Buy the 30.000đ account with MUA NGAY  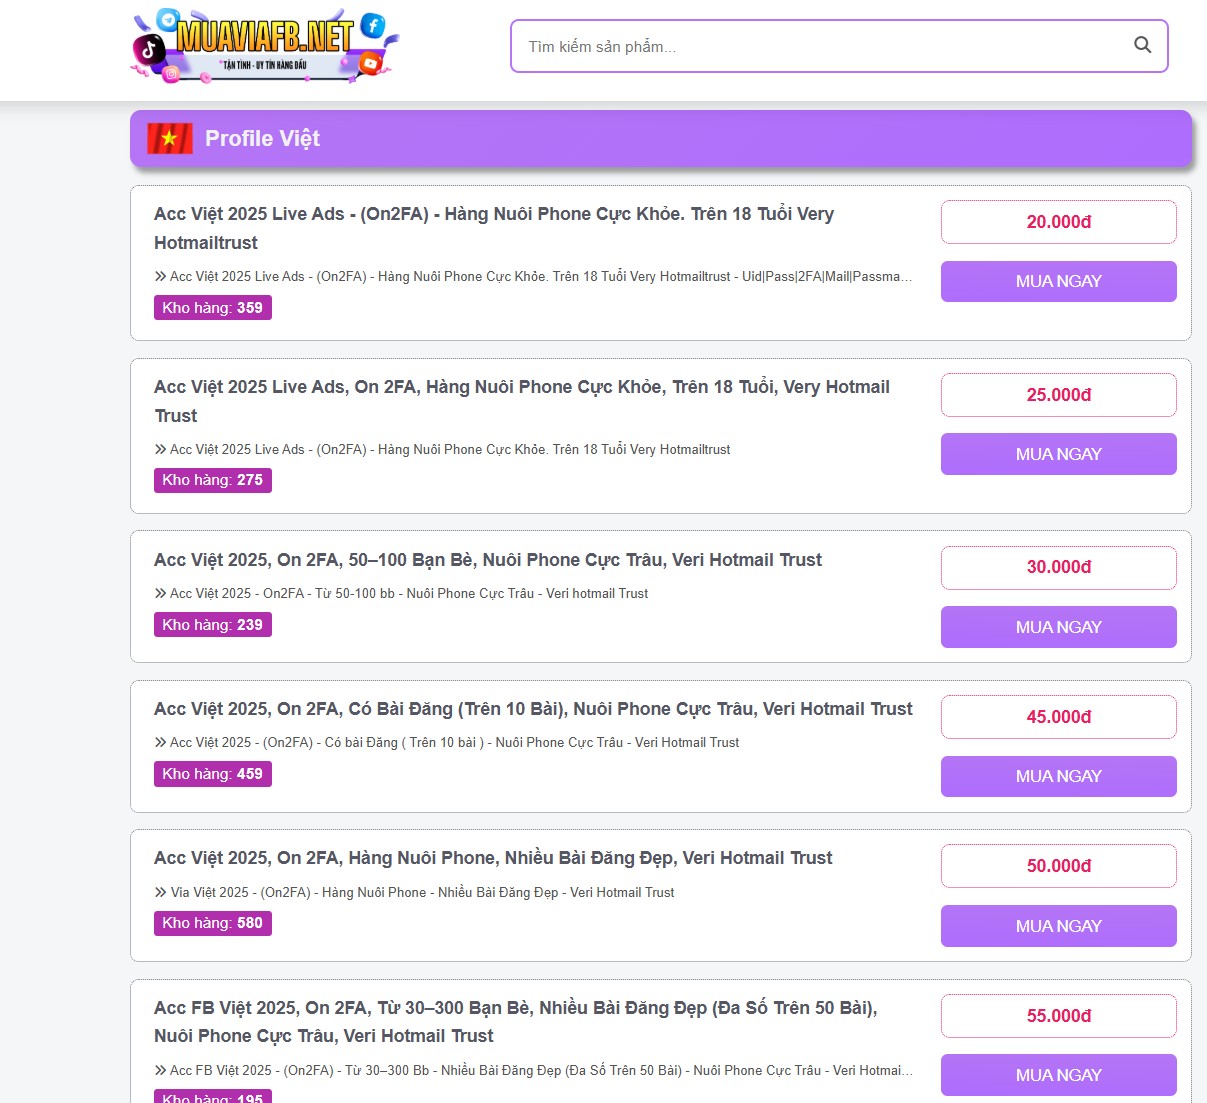click(1058, 627)
